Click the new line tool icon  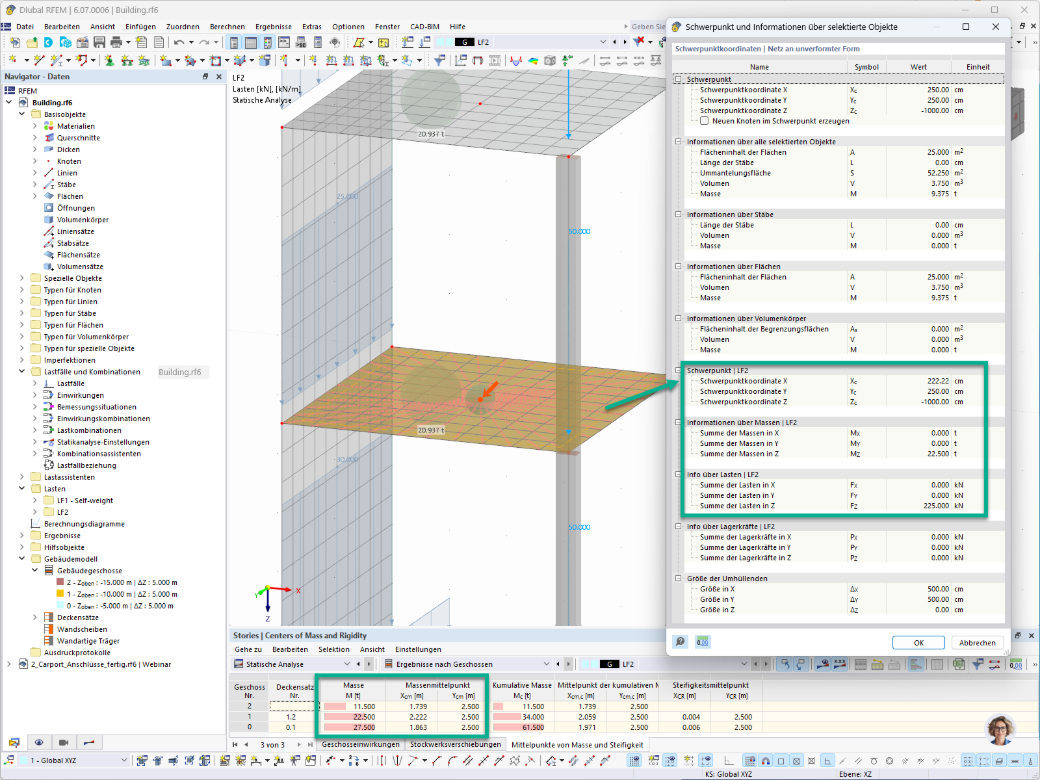tap(39, 60)
